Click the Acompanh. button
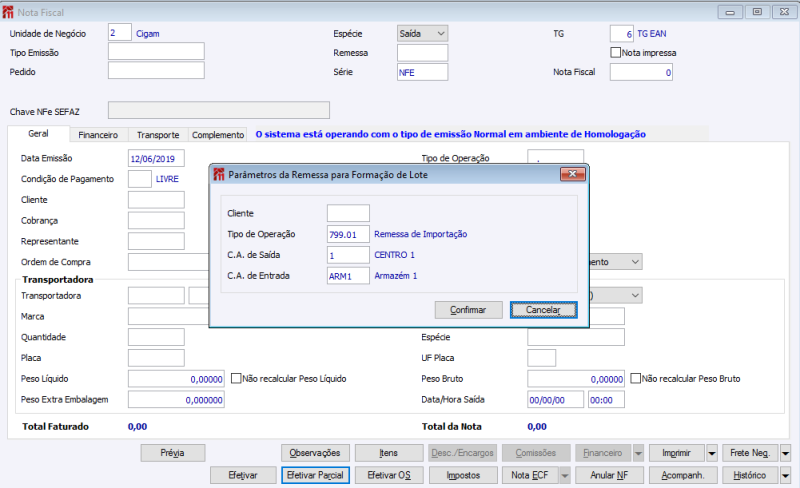 point(683,475)
